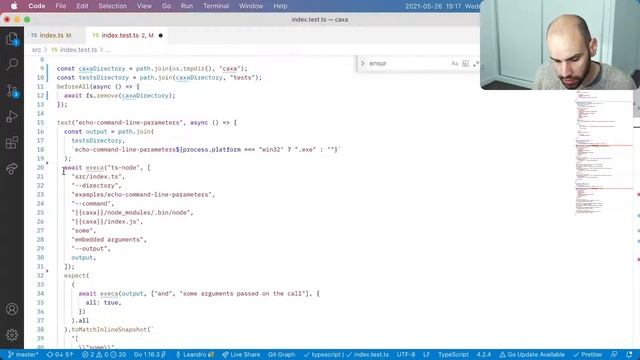Click the errors and warnings count
The image size is (640, 360).
(104, 354)
